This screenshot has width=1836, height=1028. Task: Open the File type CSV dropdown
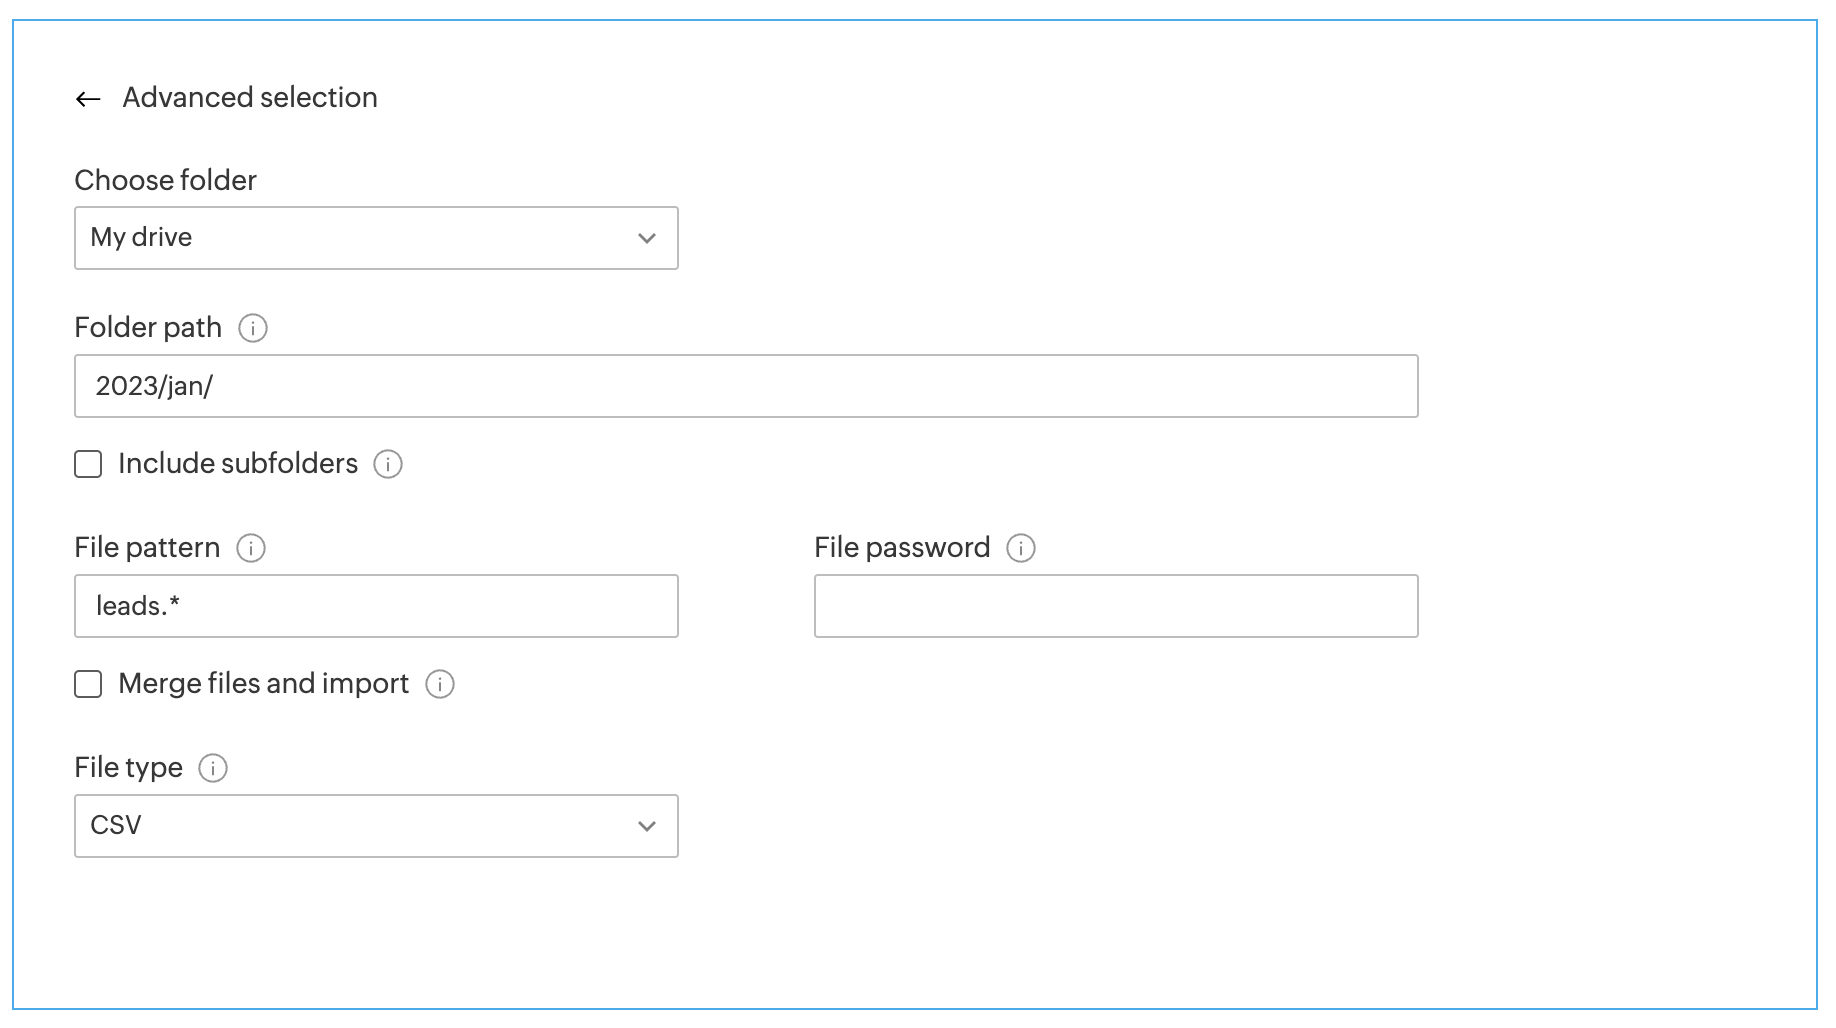(376, 826)
